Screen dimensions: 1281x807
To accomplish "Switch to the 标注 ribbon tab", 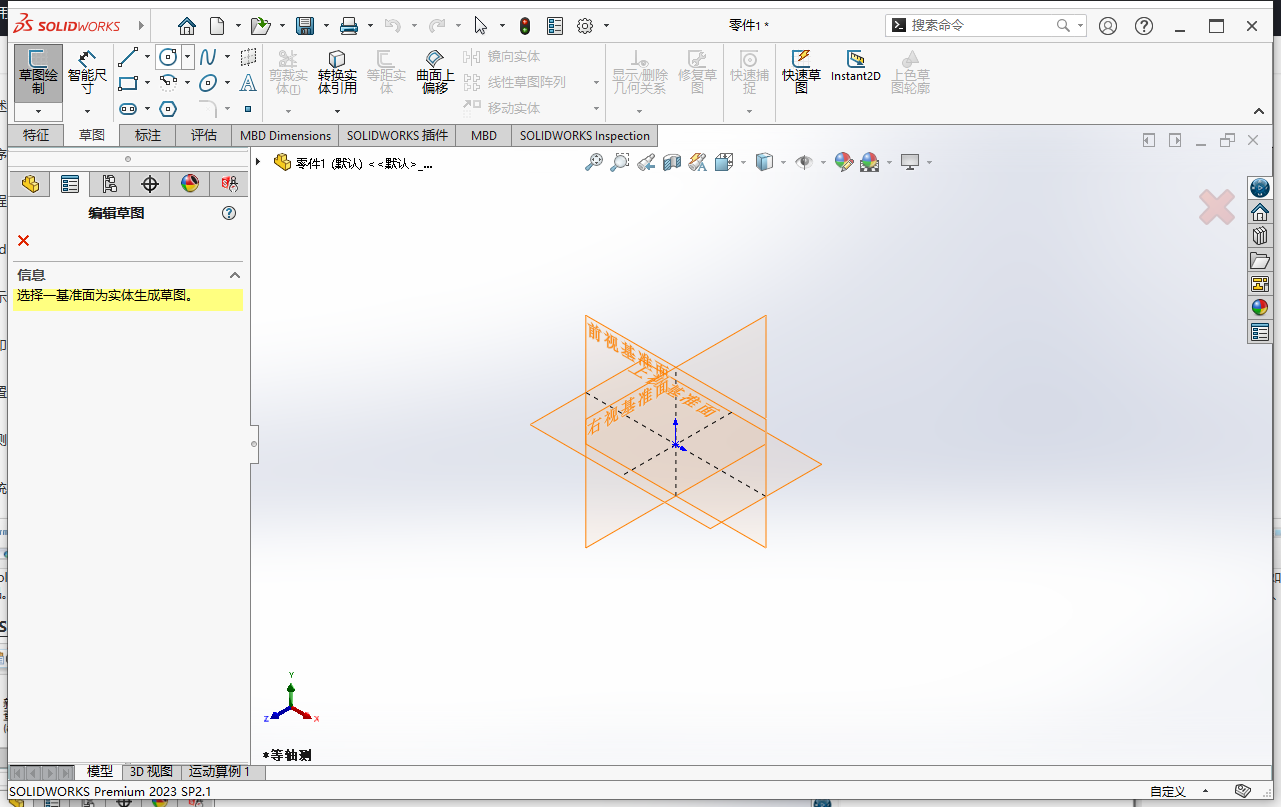I will (148, 135).
